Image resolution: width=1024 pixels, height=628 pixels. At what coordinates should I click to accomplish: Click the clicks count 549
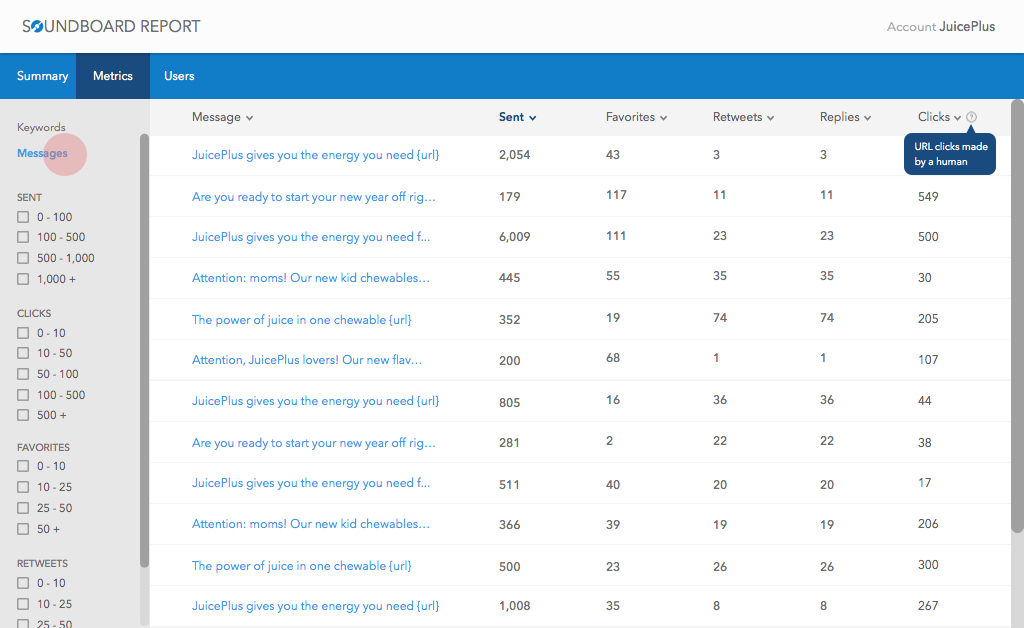pos(928,196)
